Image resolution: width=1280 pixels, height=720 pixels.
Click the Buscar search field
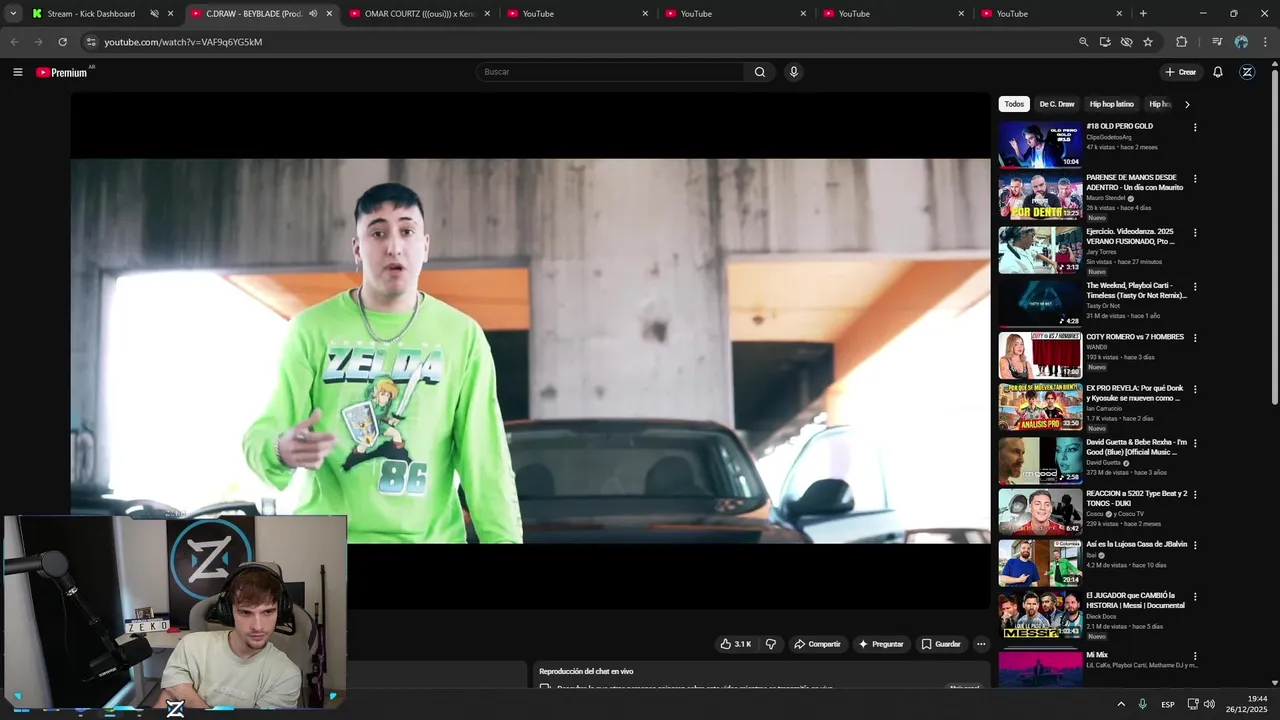coord(610,72)
